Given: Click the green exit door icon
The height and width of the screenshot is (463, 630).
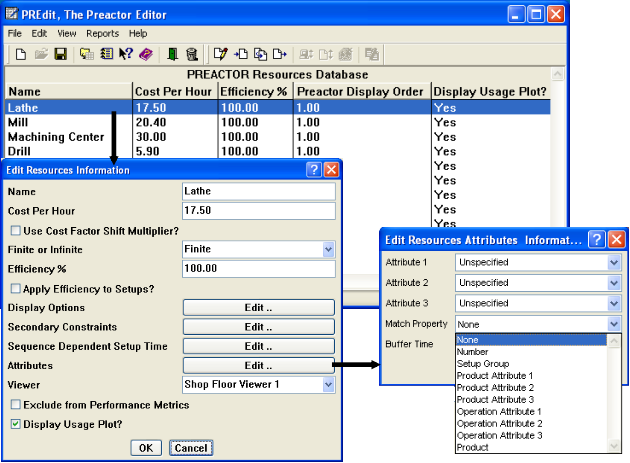Looking at the screenshot, I should coord(172,54).
